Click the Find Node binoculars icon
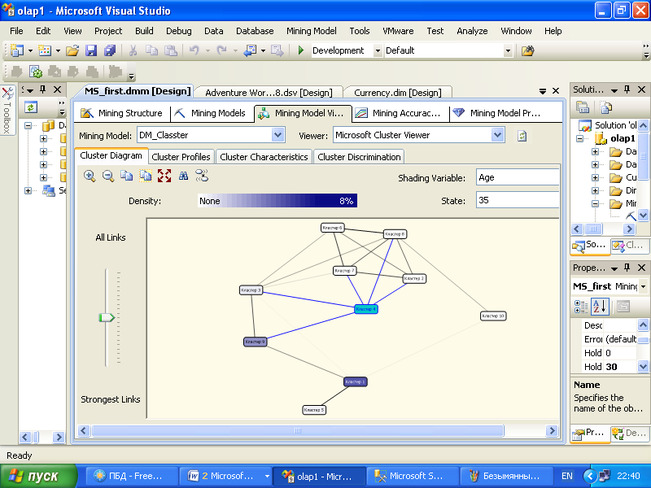Screen dimensions: 651x488 (183, 176)
